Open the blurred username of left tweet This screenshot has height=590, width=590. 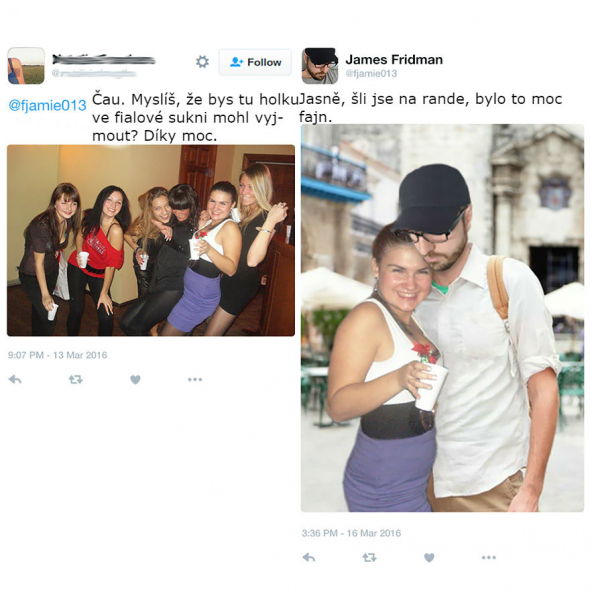point(103,59)
